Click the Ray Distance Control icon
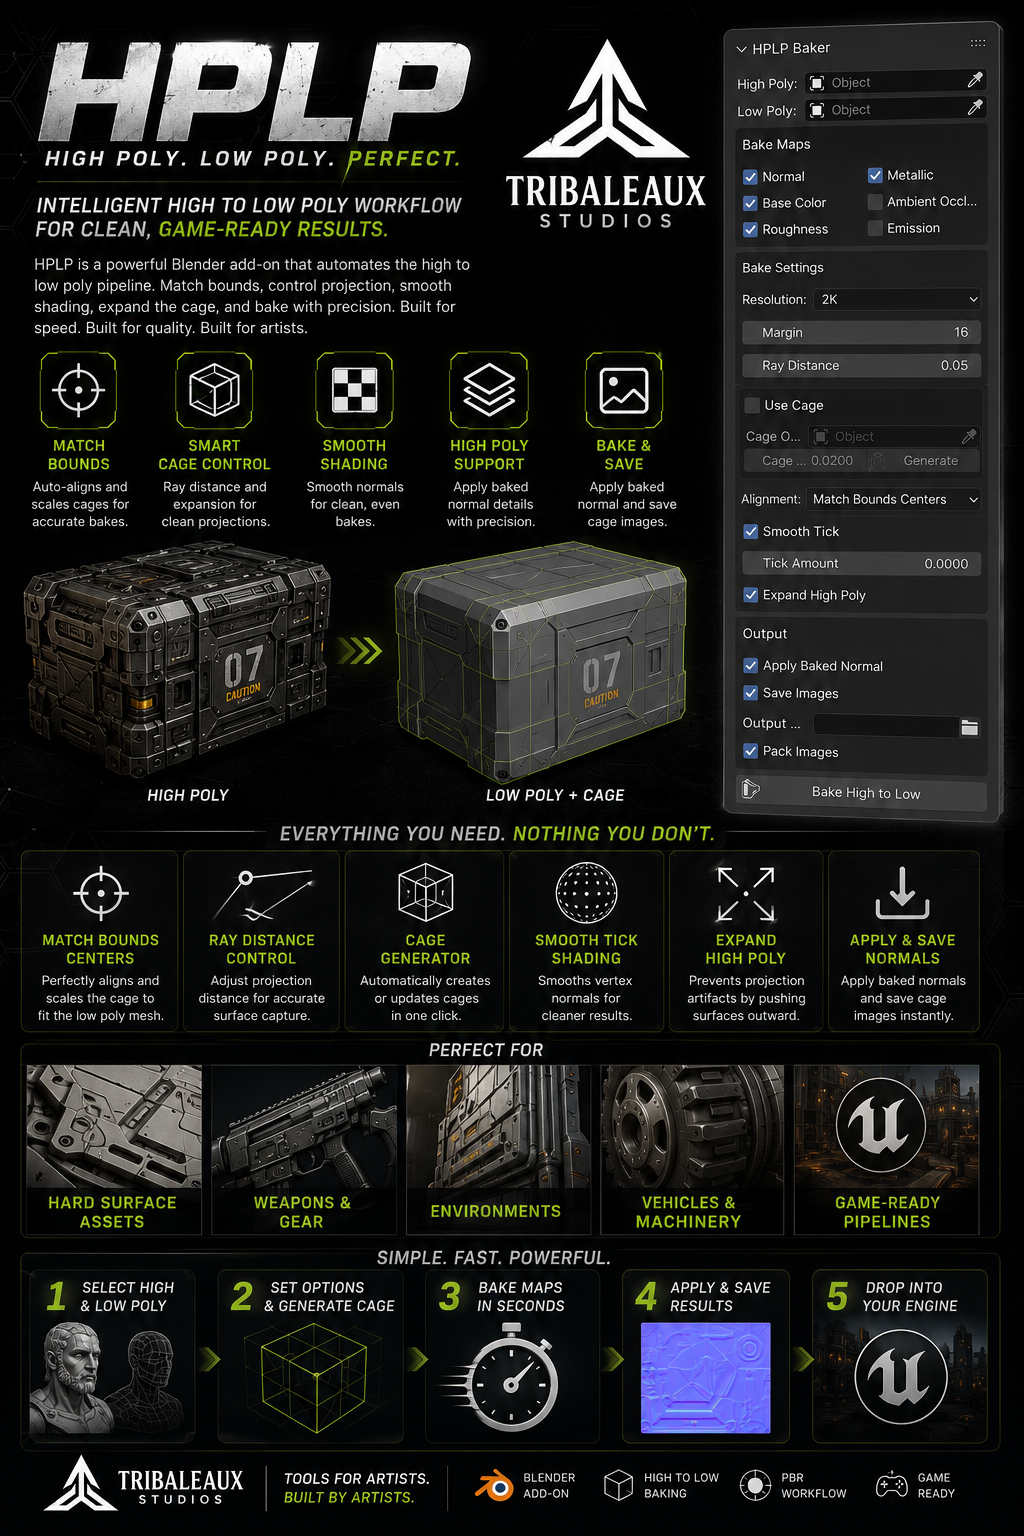Viewport: 1024px width, 1536px height. 262,895
